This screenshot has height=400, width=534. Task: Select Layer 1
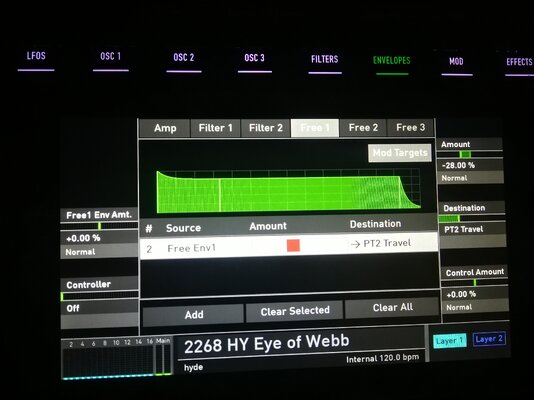click(x=449, y=340)
